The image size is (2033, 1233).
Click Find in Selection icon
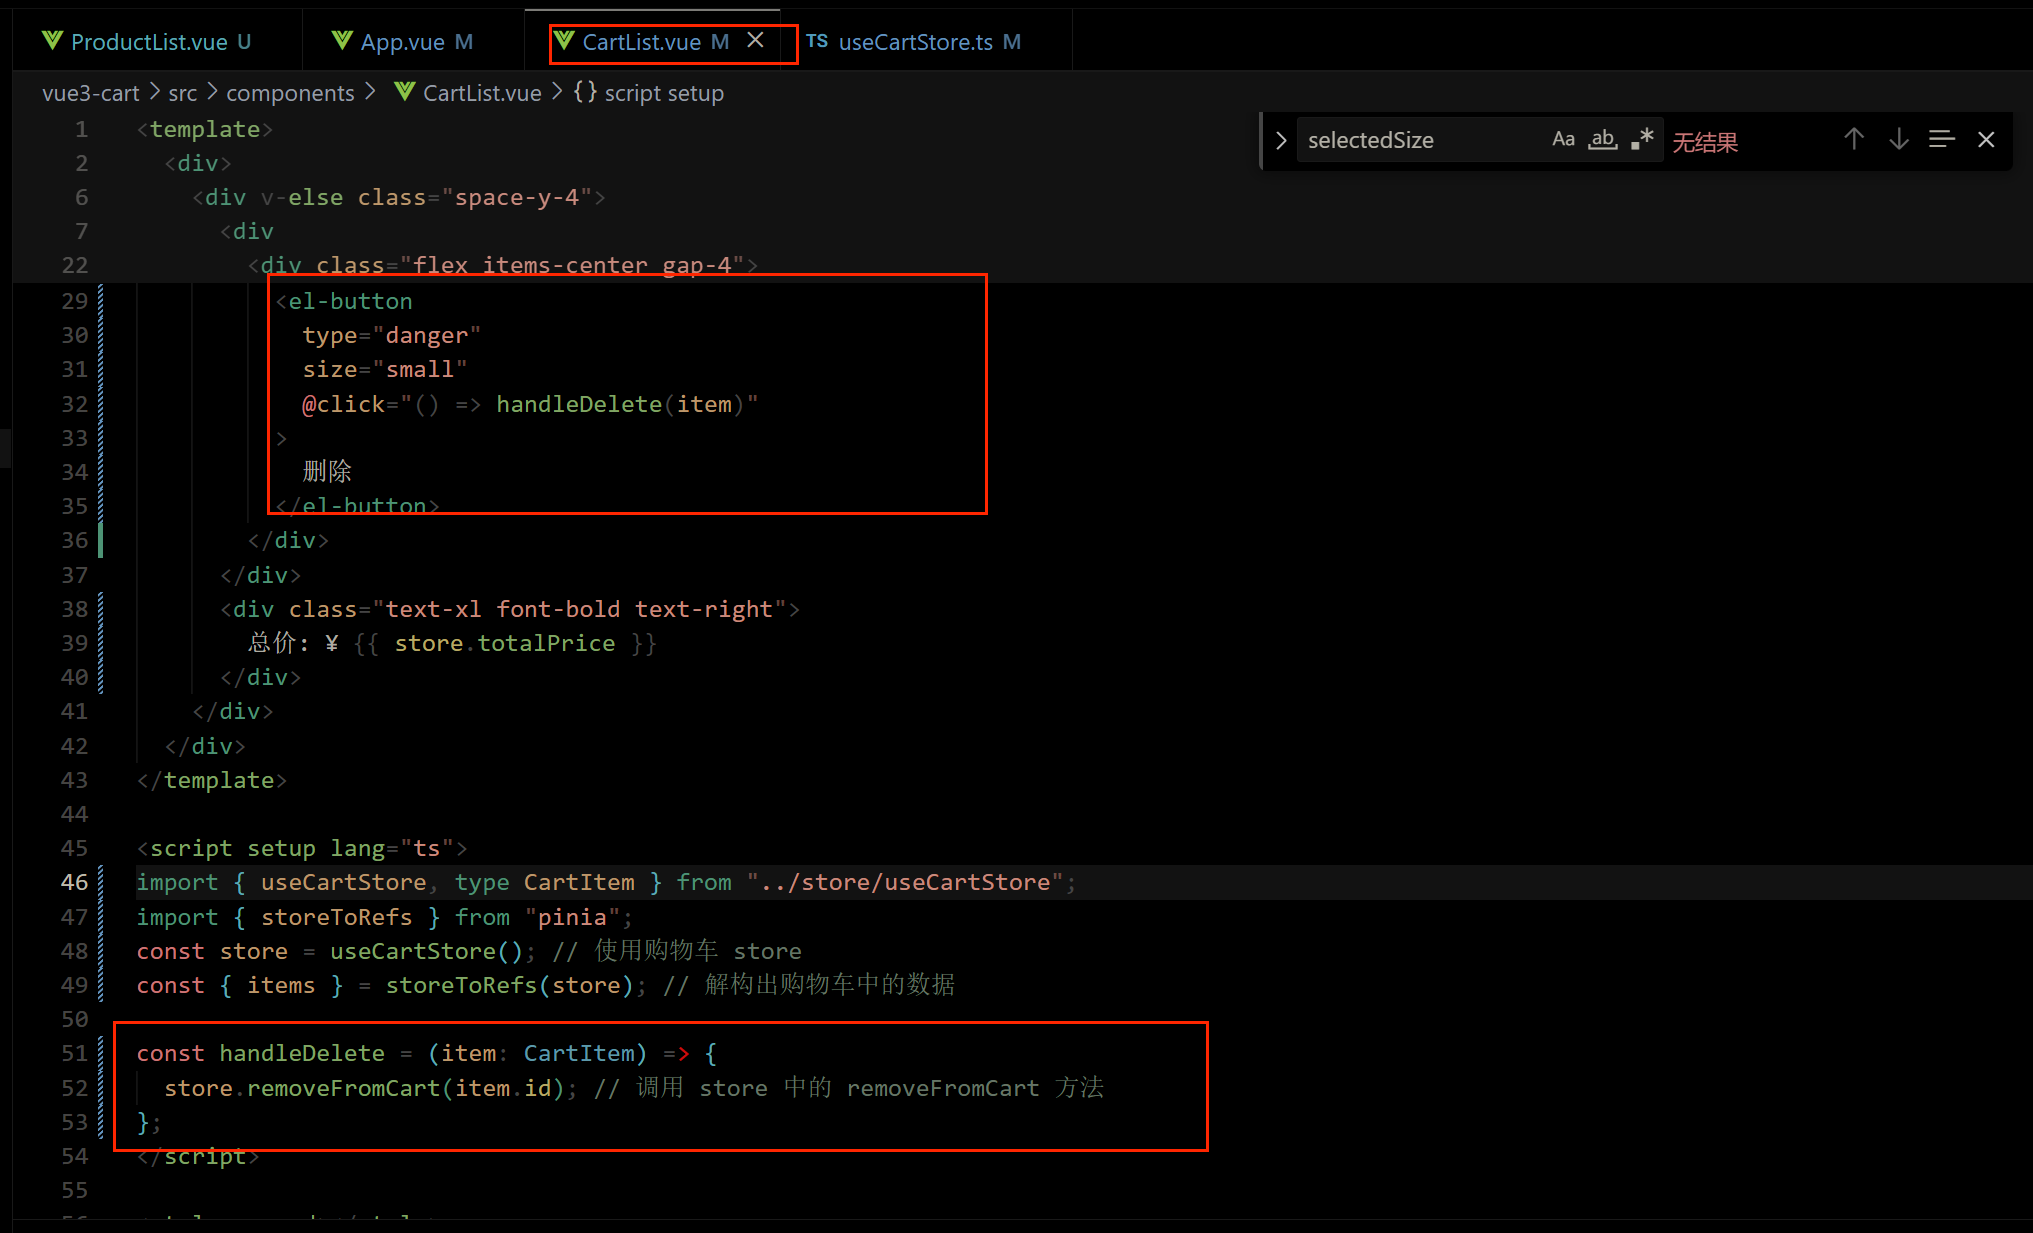(1942, 140)
